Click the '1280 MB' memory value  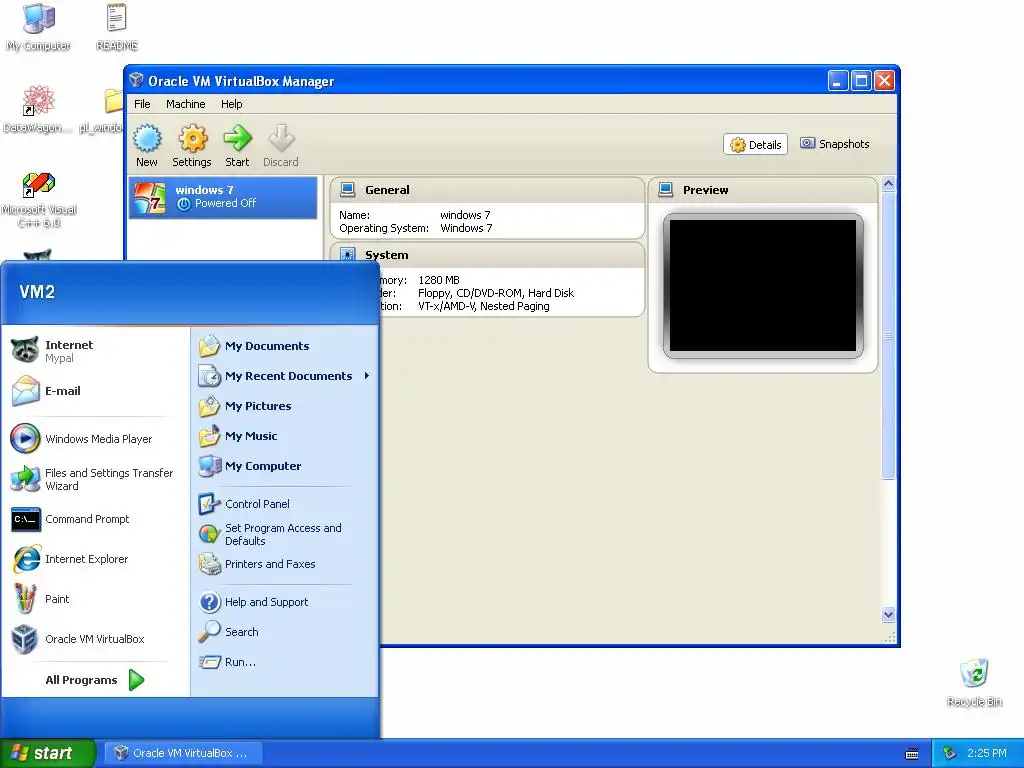point(439,280)
